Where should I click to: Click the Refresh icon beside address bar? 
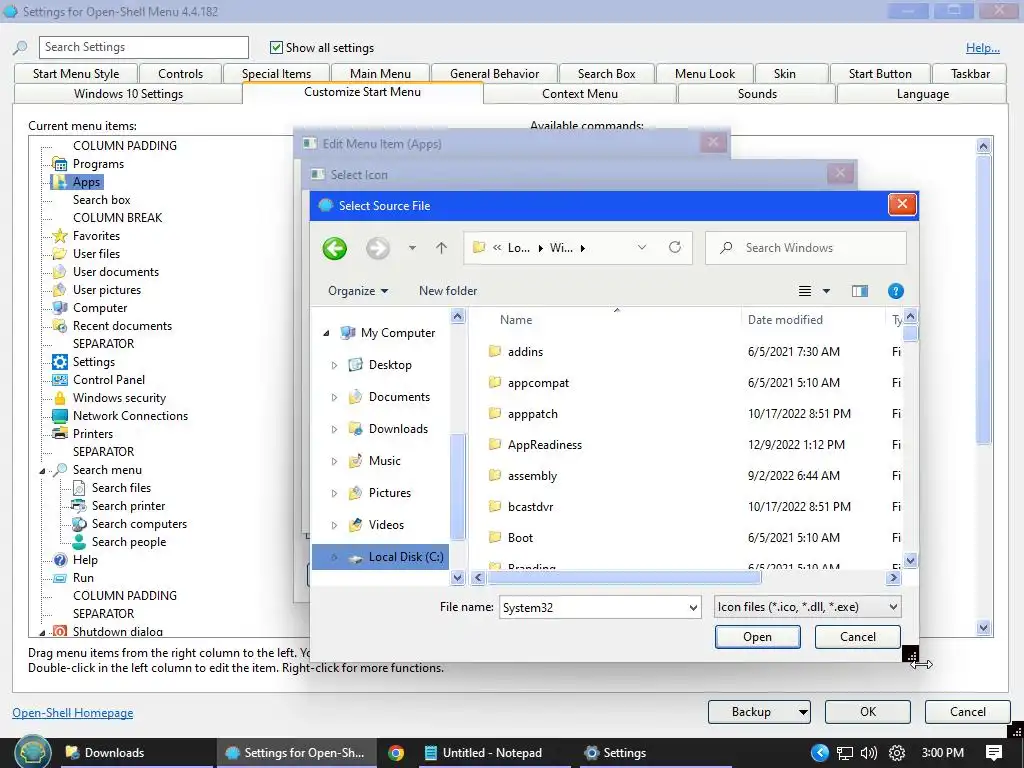(x=675, y=248)
